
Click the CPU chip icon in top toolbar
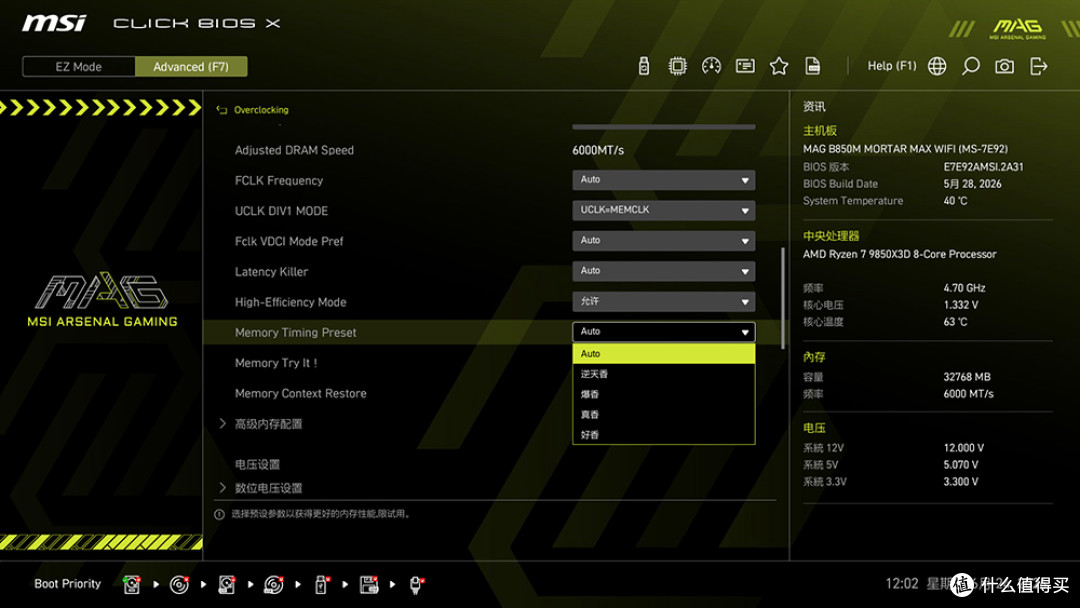[x=677, y=66]
